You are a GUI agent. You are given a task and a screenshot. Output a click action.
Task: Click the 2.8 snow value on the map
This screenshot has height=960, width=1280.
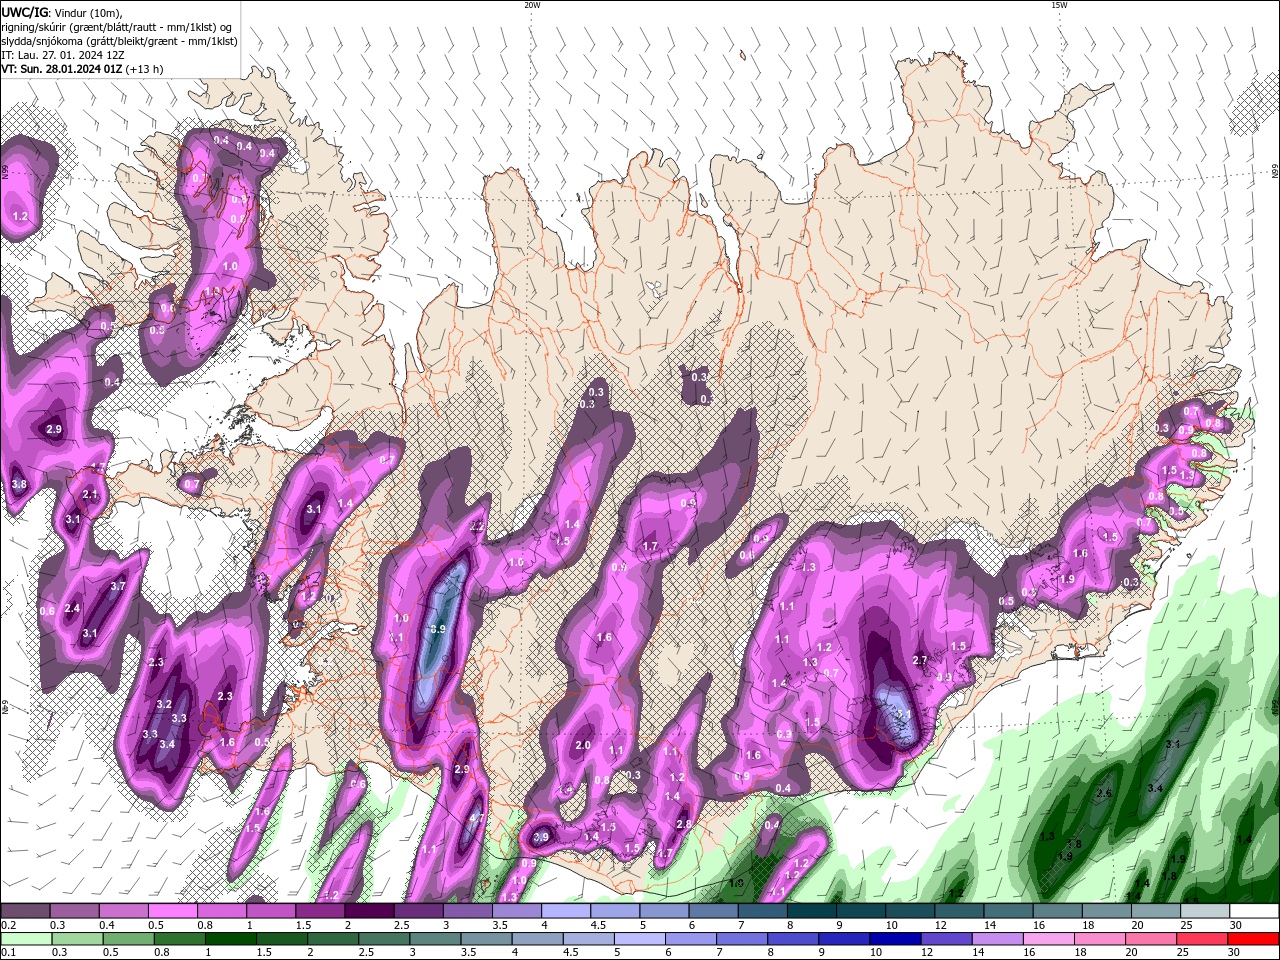point(684,824)
